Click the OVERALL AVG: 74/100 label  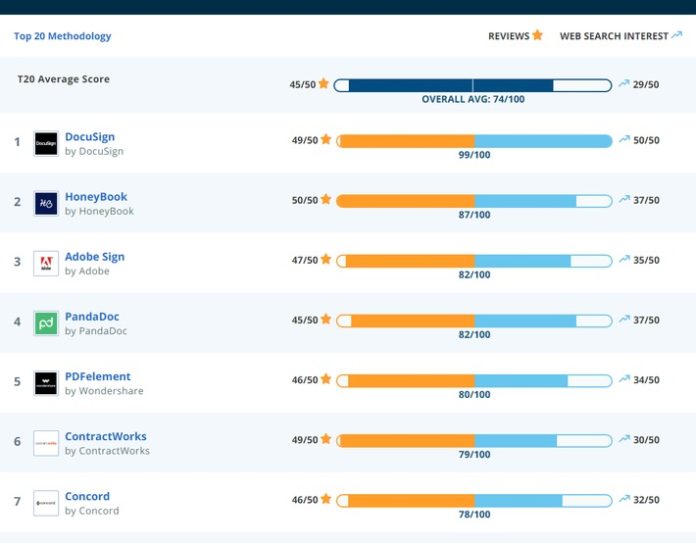click(473, 99)
